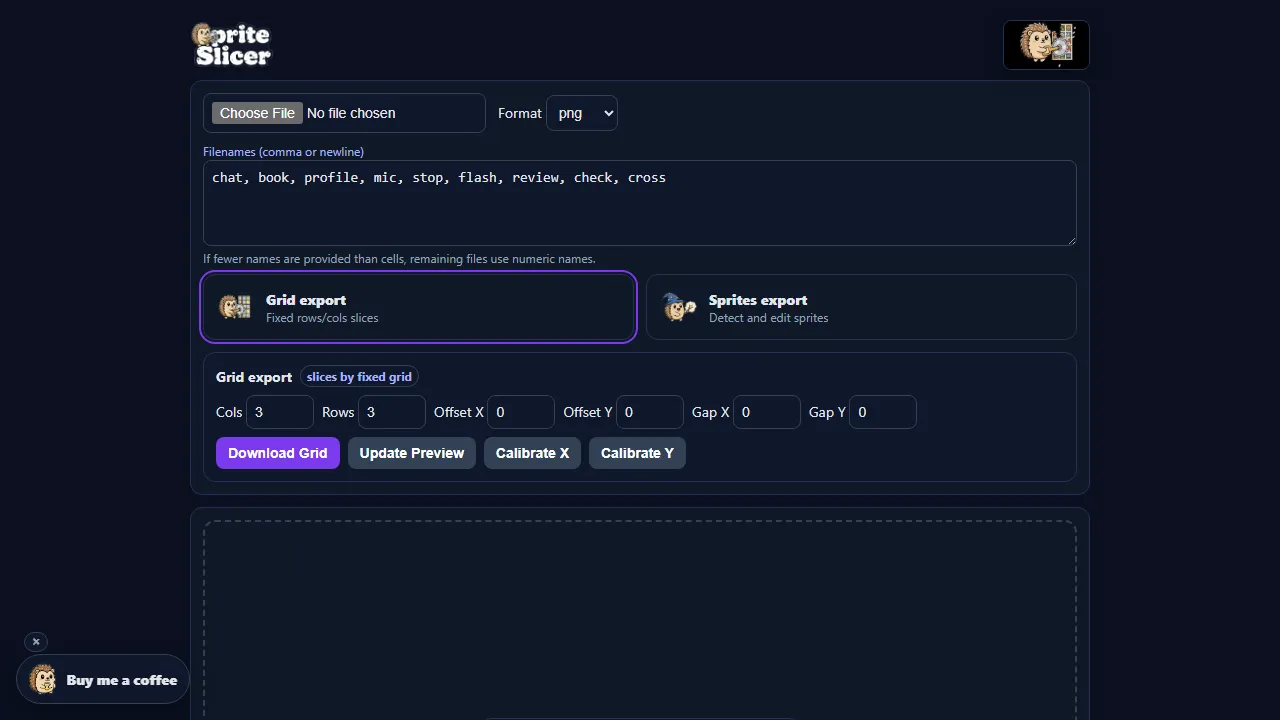This screenshot has height=720, width=1280.
Task: Click the Download Grid button
Action: pyautogui.click(x=277, y=453)
